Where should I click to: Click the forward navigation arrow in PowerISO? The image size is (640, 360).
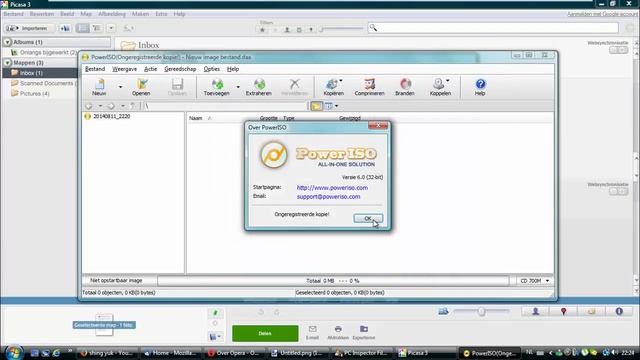111,106
